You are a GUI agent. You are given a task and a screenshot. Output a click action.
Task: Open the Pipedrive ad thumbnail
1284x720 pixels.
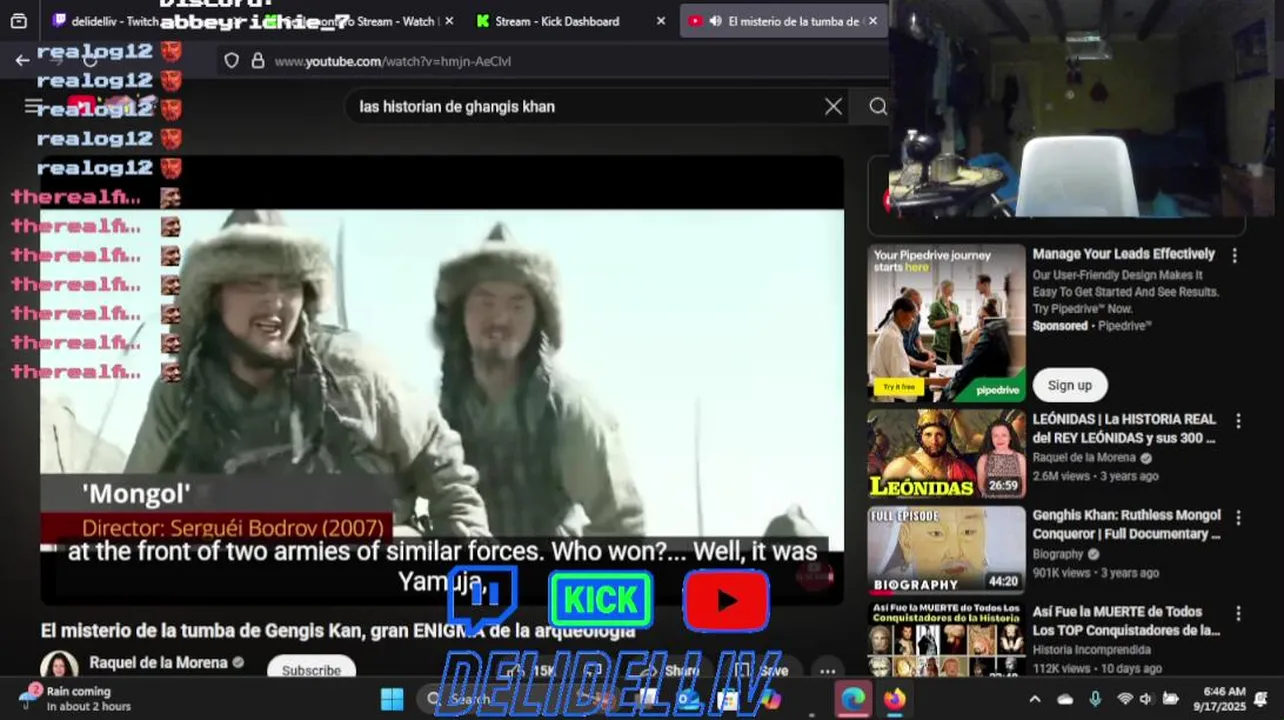coord(946,323)
